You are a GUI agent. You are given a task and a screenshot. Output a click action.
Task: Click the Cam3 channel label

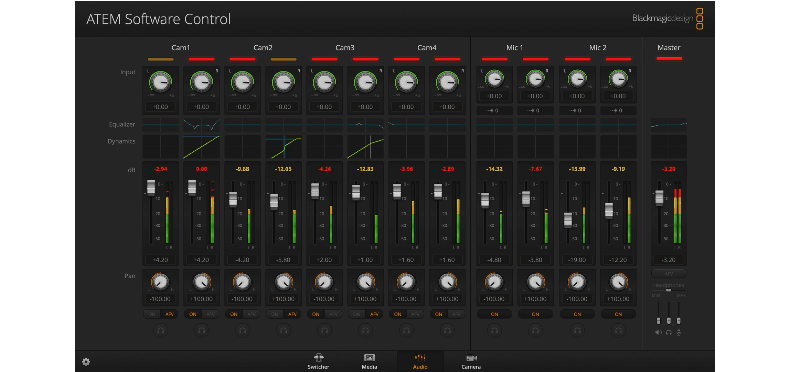345,48
